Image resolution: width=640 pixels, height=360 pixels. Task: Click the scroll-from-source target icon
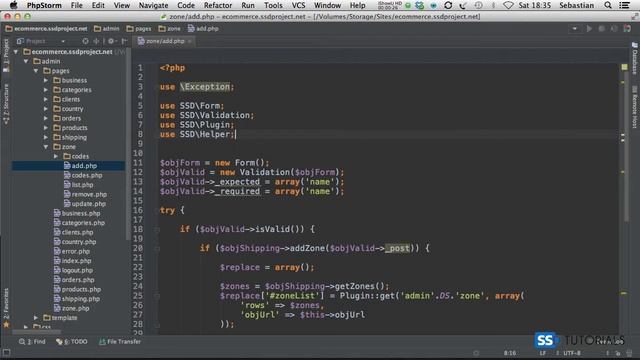coord(85,41)
